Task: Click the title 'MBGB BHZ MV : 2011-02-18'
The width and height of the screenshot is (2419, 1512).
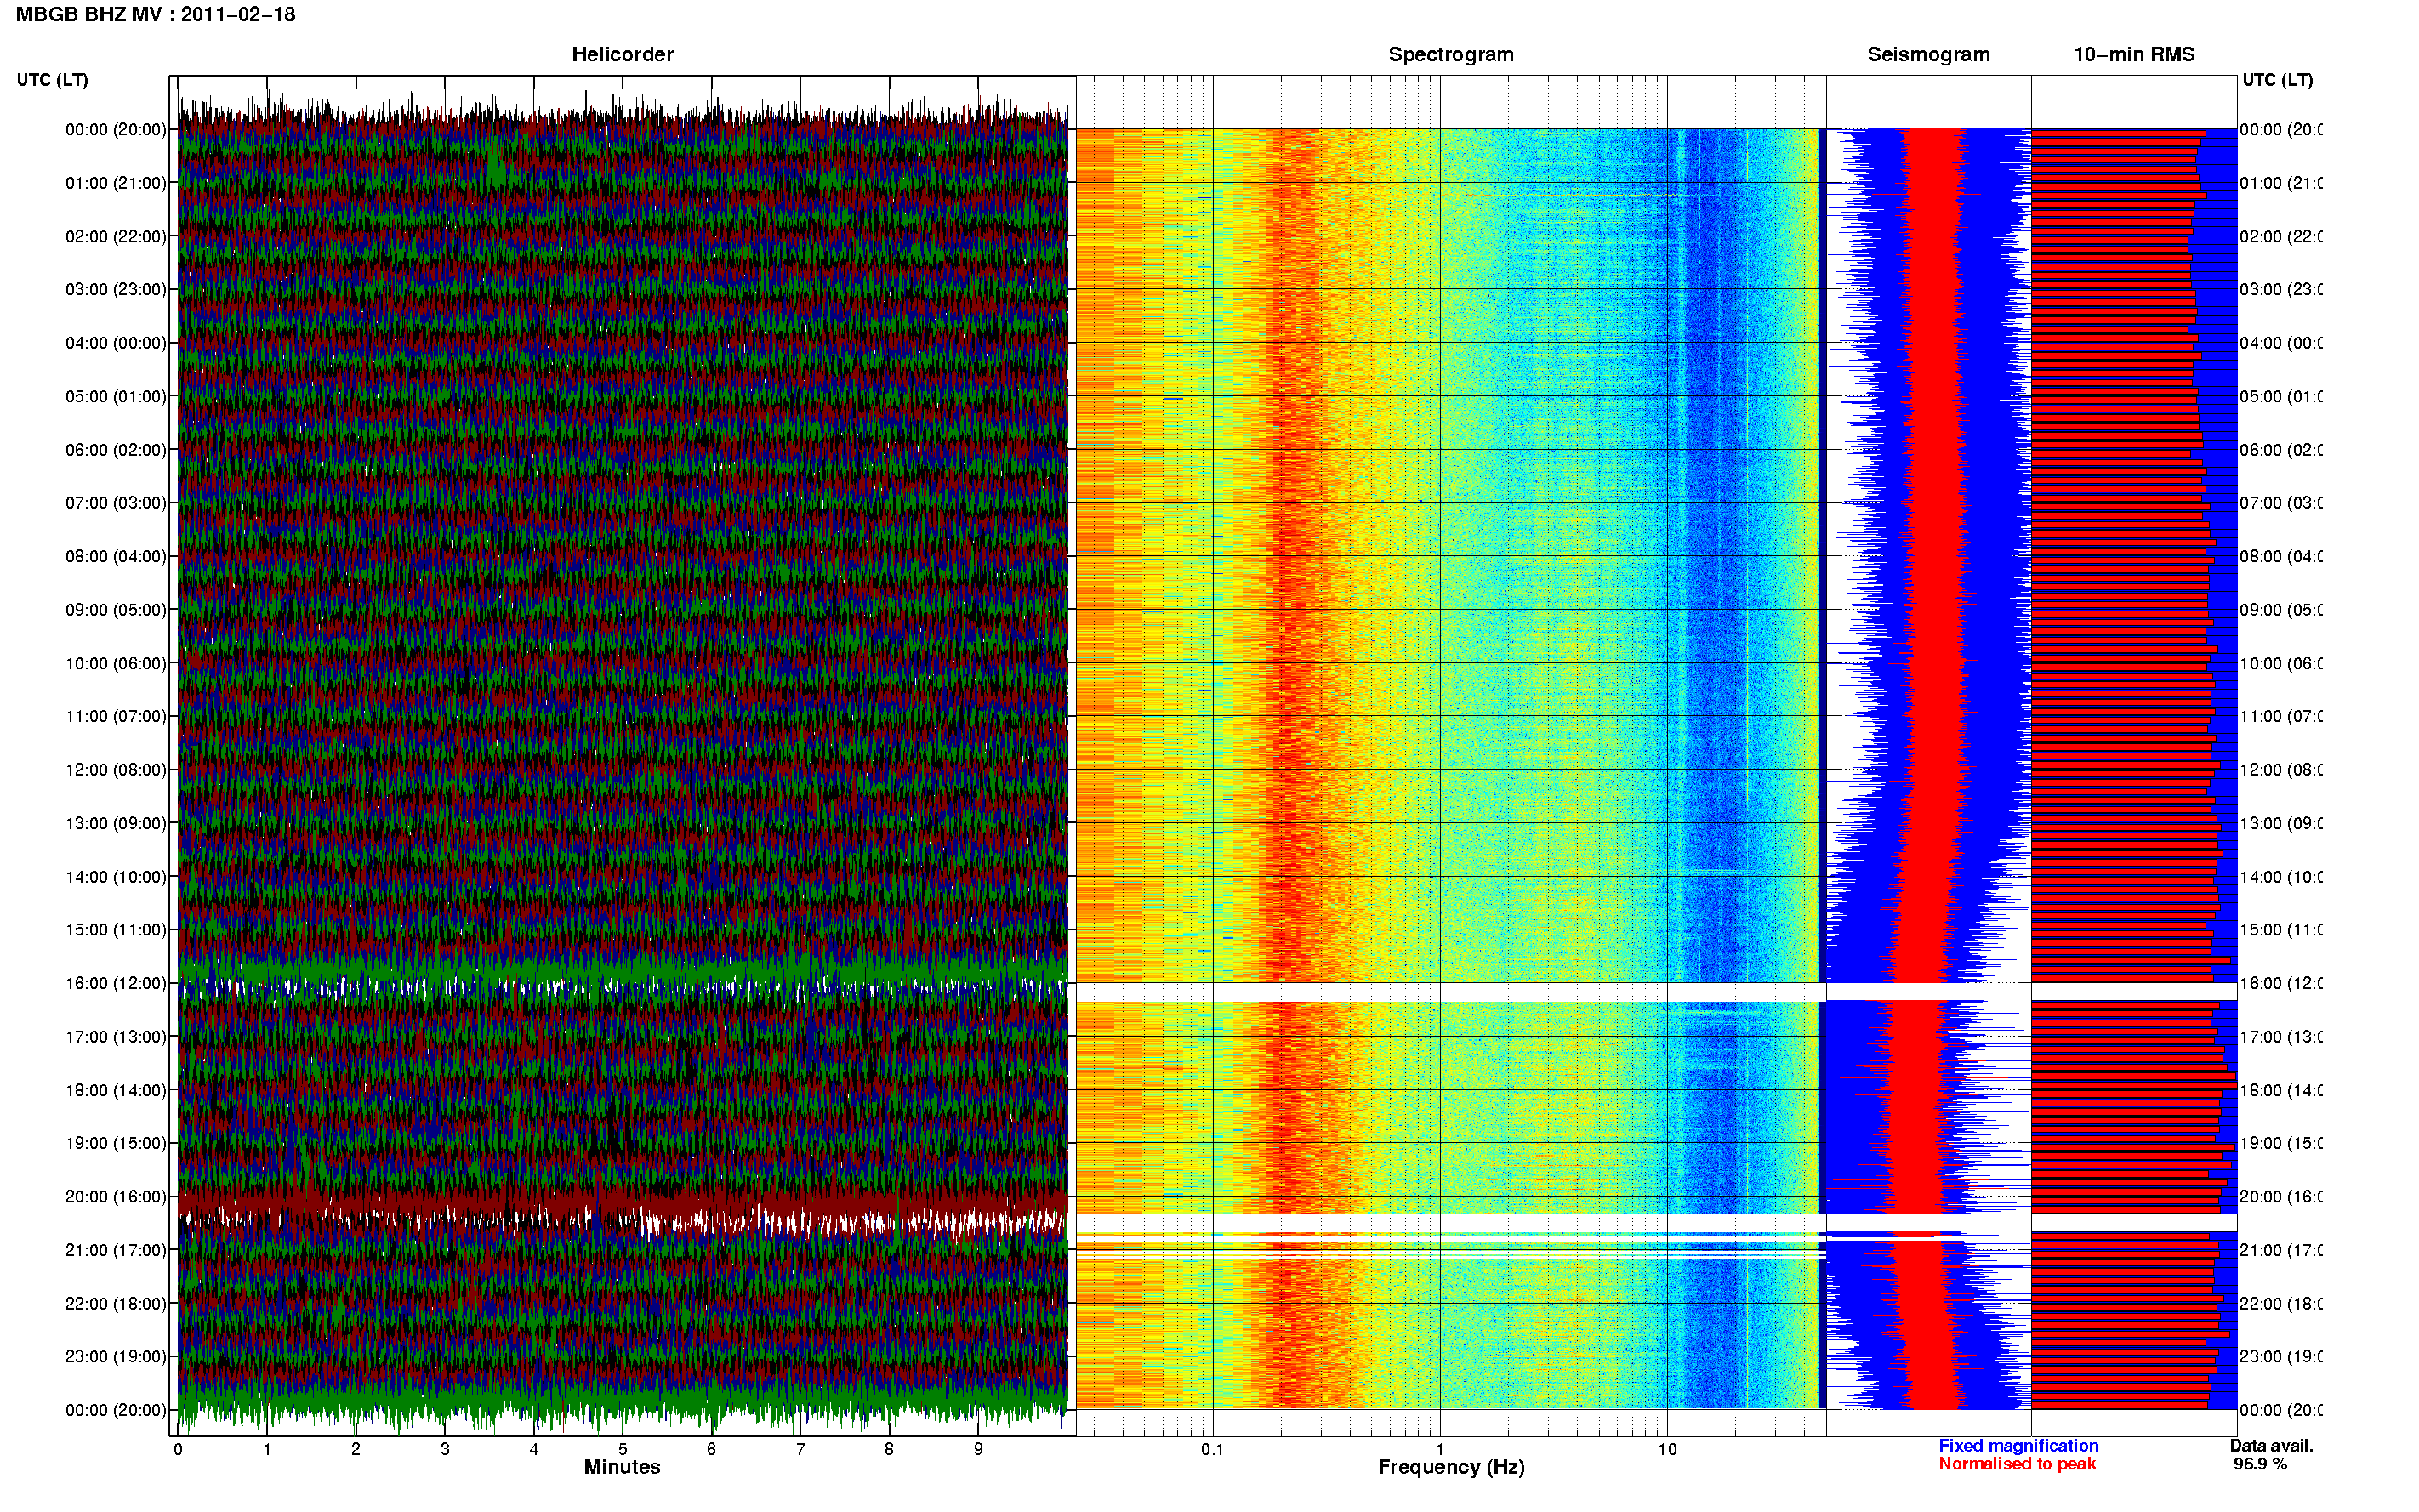Action: (x=155, y=15)
